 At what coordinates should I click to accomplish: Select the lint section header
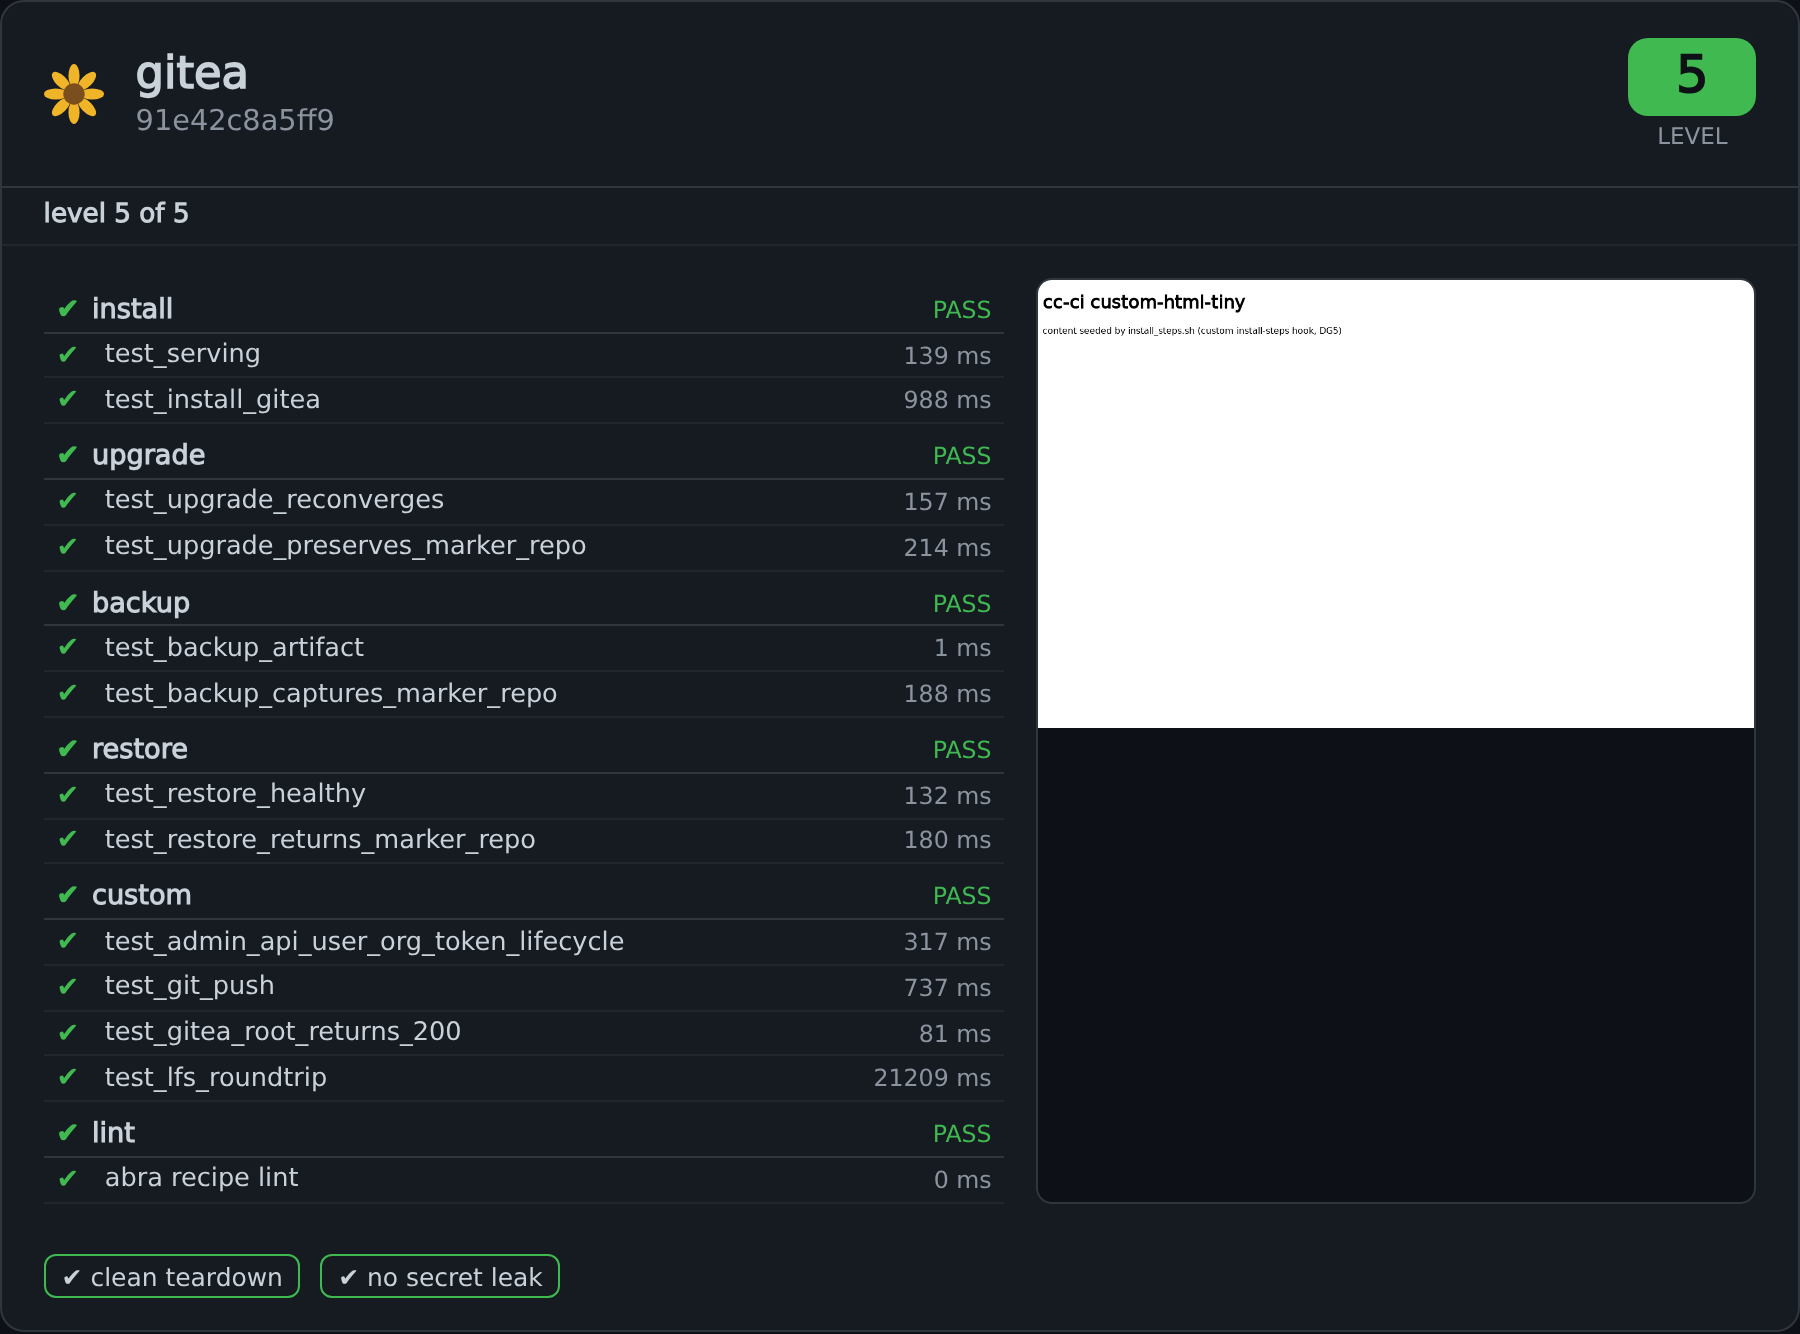(524, 1133)
